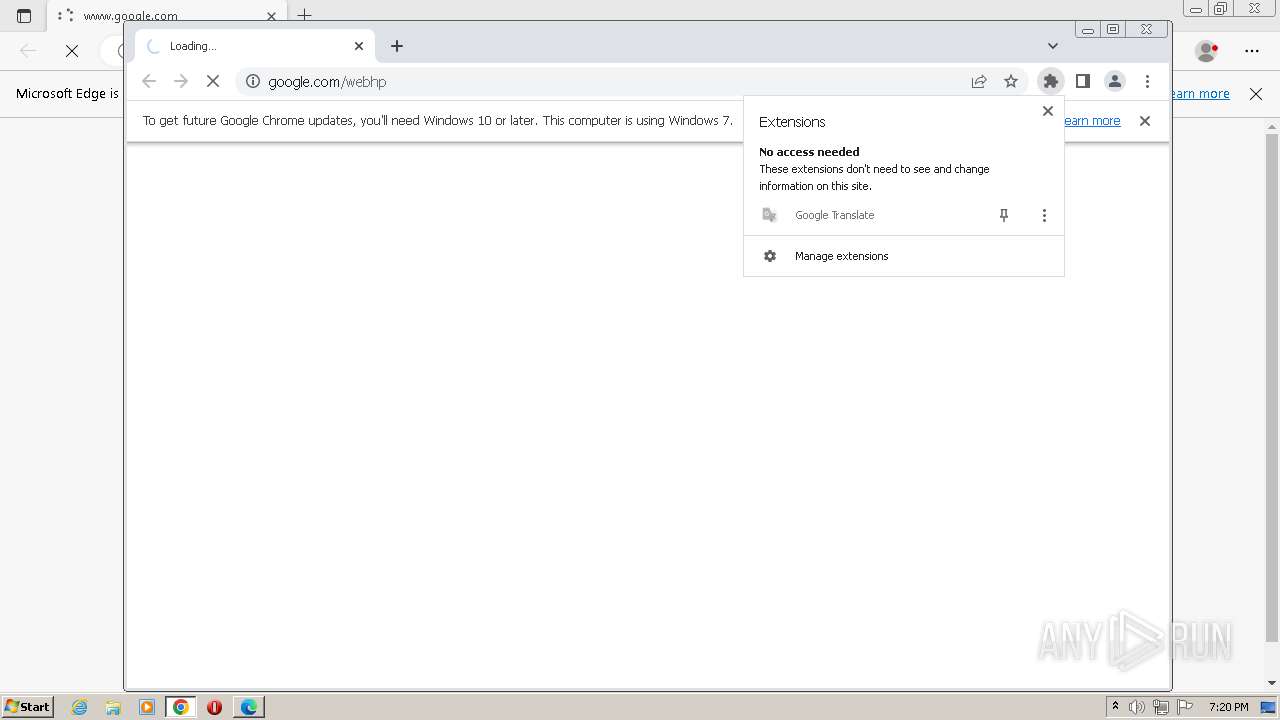
Task: Open new tab in Edge window
Action: tap(305, 16)
